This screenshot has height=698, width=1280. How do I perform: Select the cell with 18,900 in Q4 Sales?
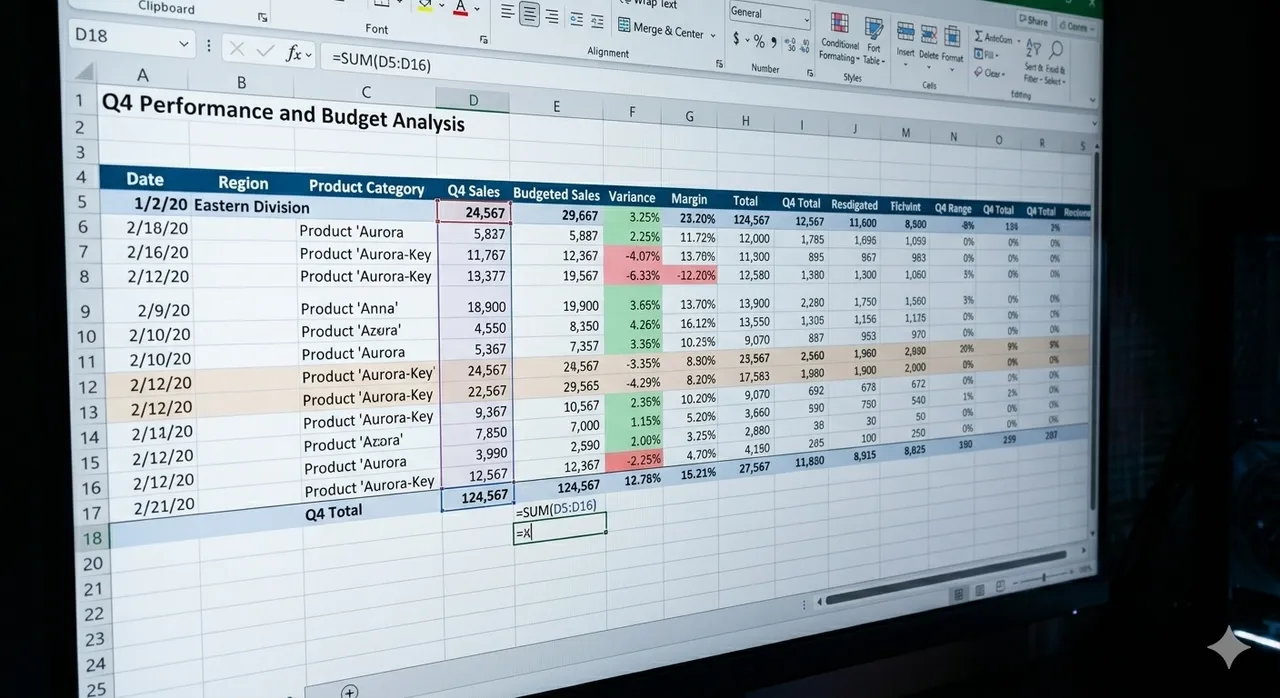coord(474,307)
